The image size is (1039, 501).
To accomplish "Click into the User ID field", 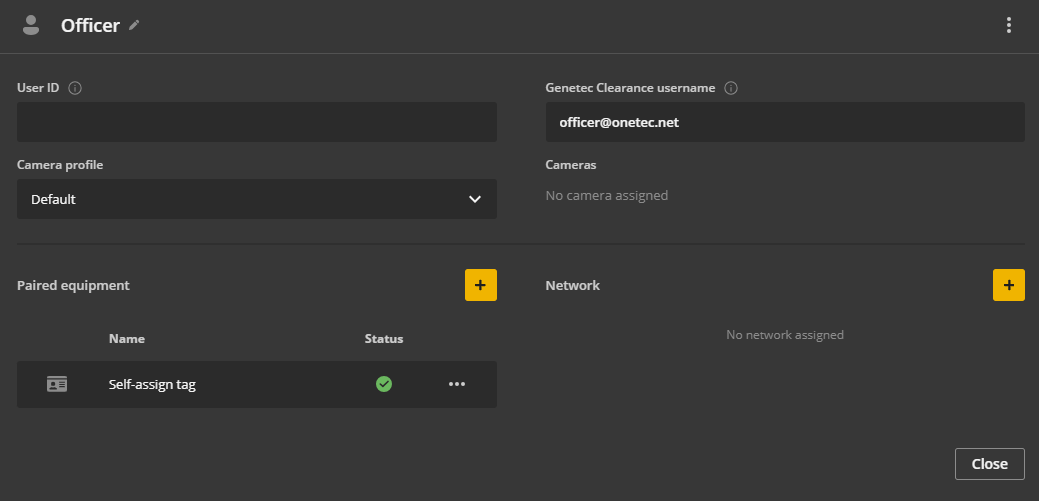I will 256,122.
